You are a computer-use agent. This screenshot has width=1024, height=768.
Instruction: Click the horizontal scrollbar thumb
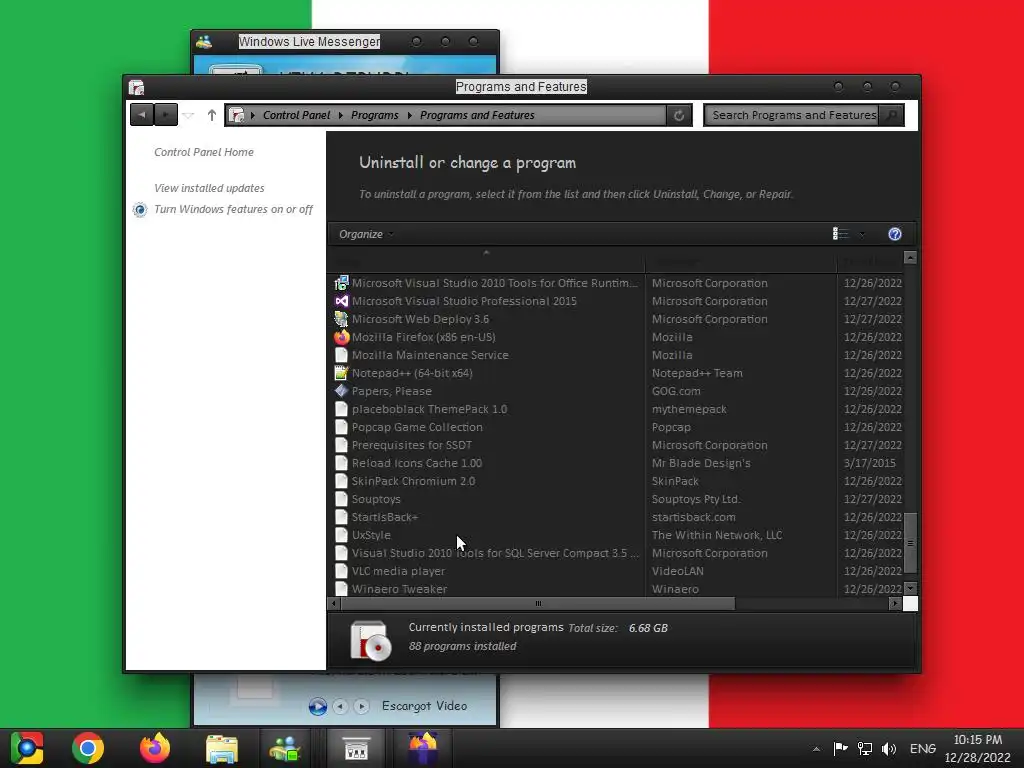point(537,603)
